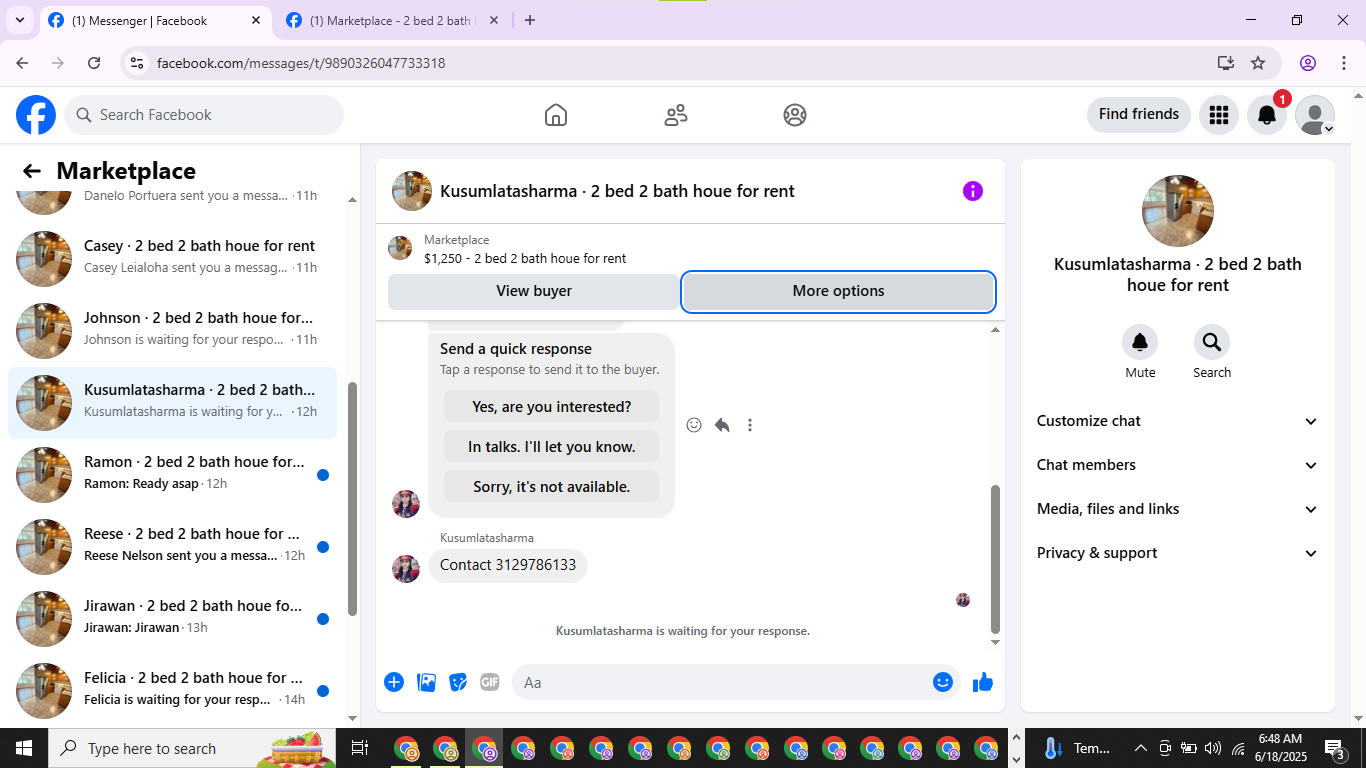Click the listing thumbnail beside $1,250 price
The image size is (1366, 768).
click(400, 248)
